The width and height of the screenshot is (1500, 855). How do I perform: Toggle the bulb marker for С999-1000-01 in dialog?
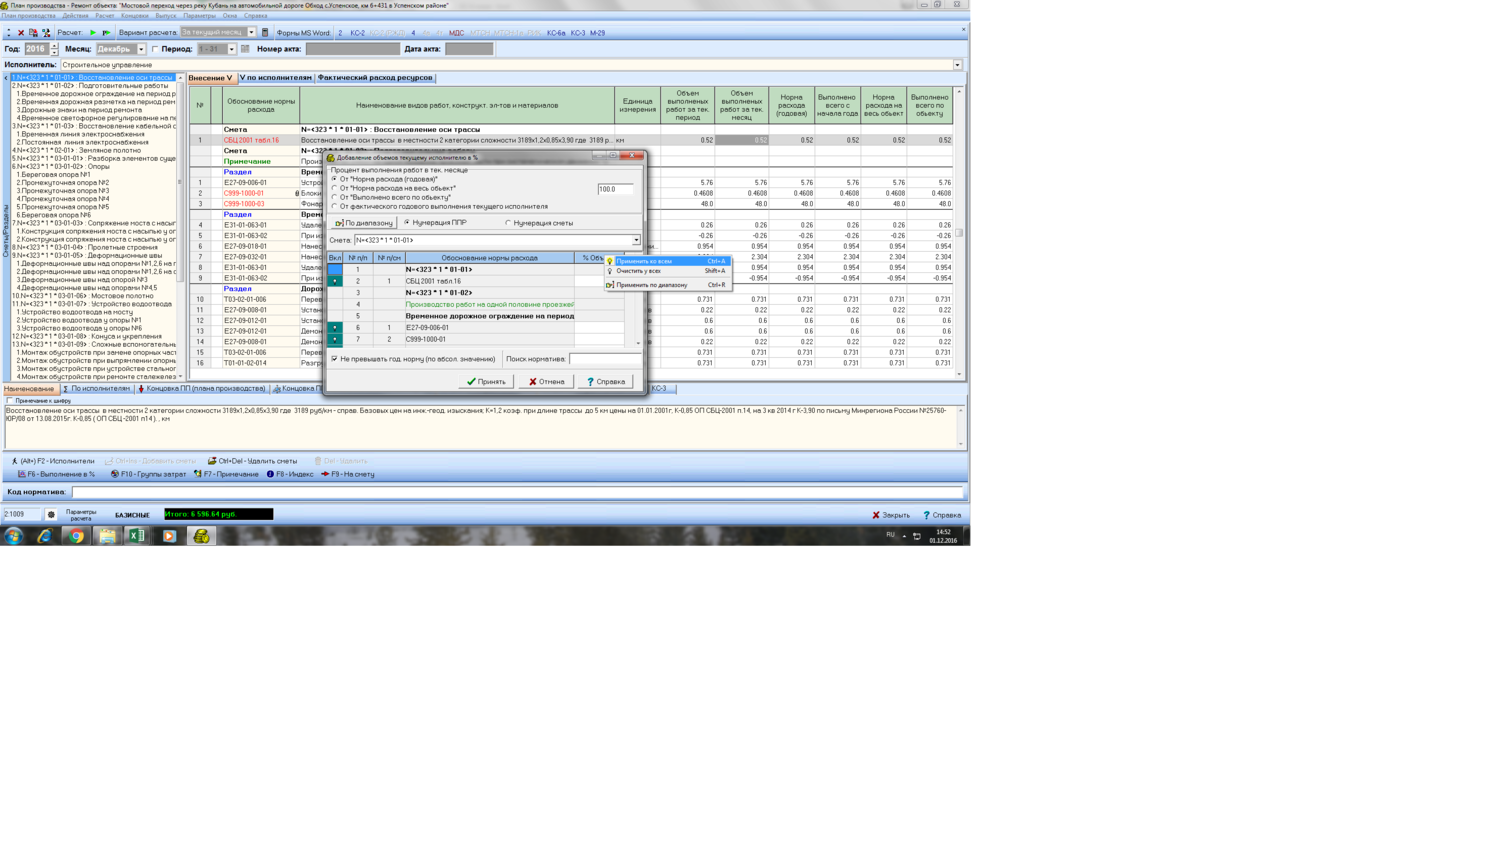[x=335, y=339]
